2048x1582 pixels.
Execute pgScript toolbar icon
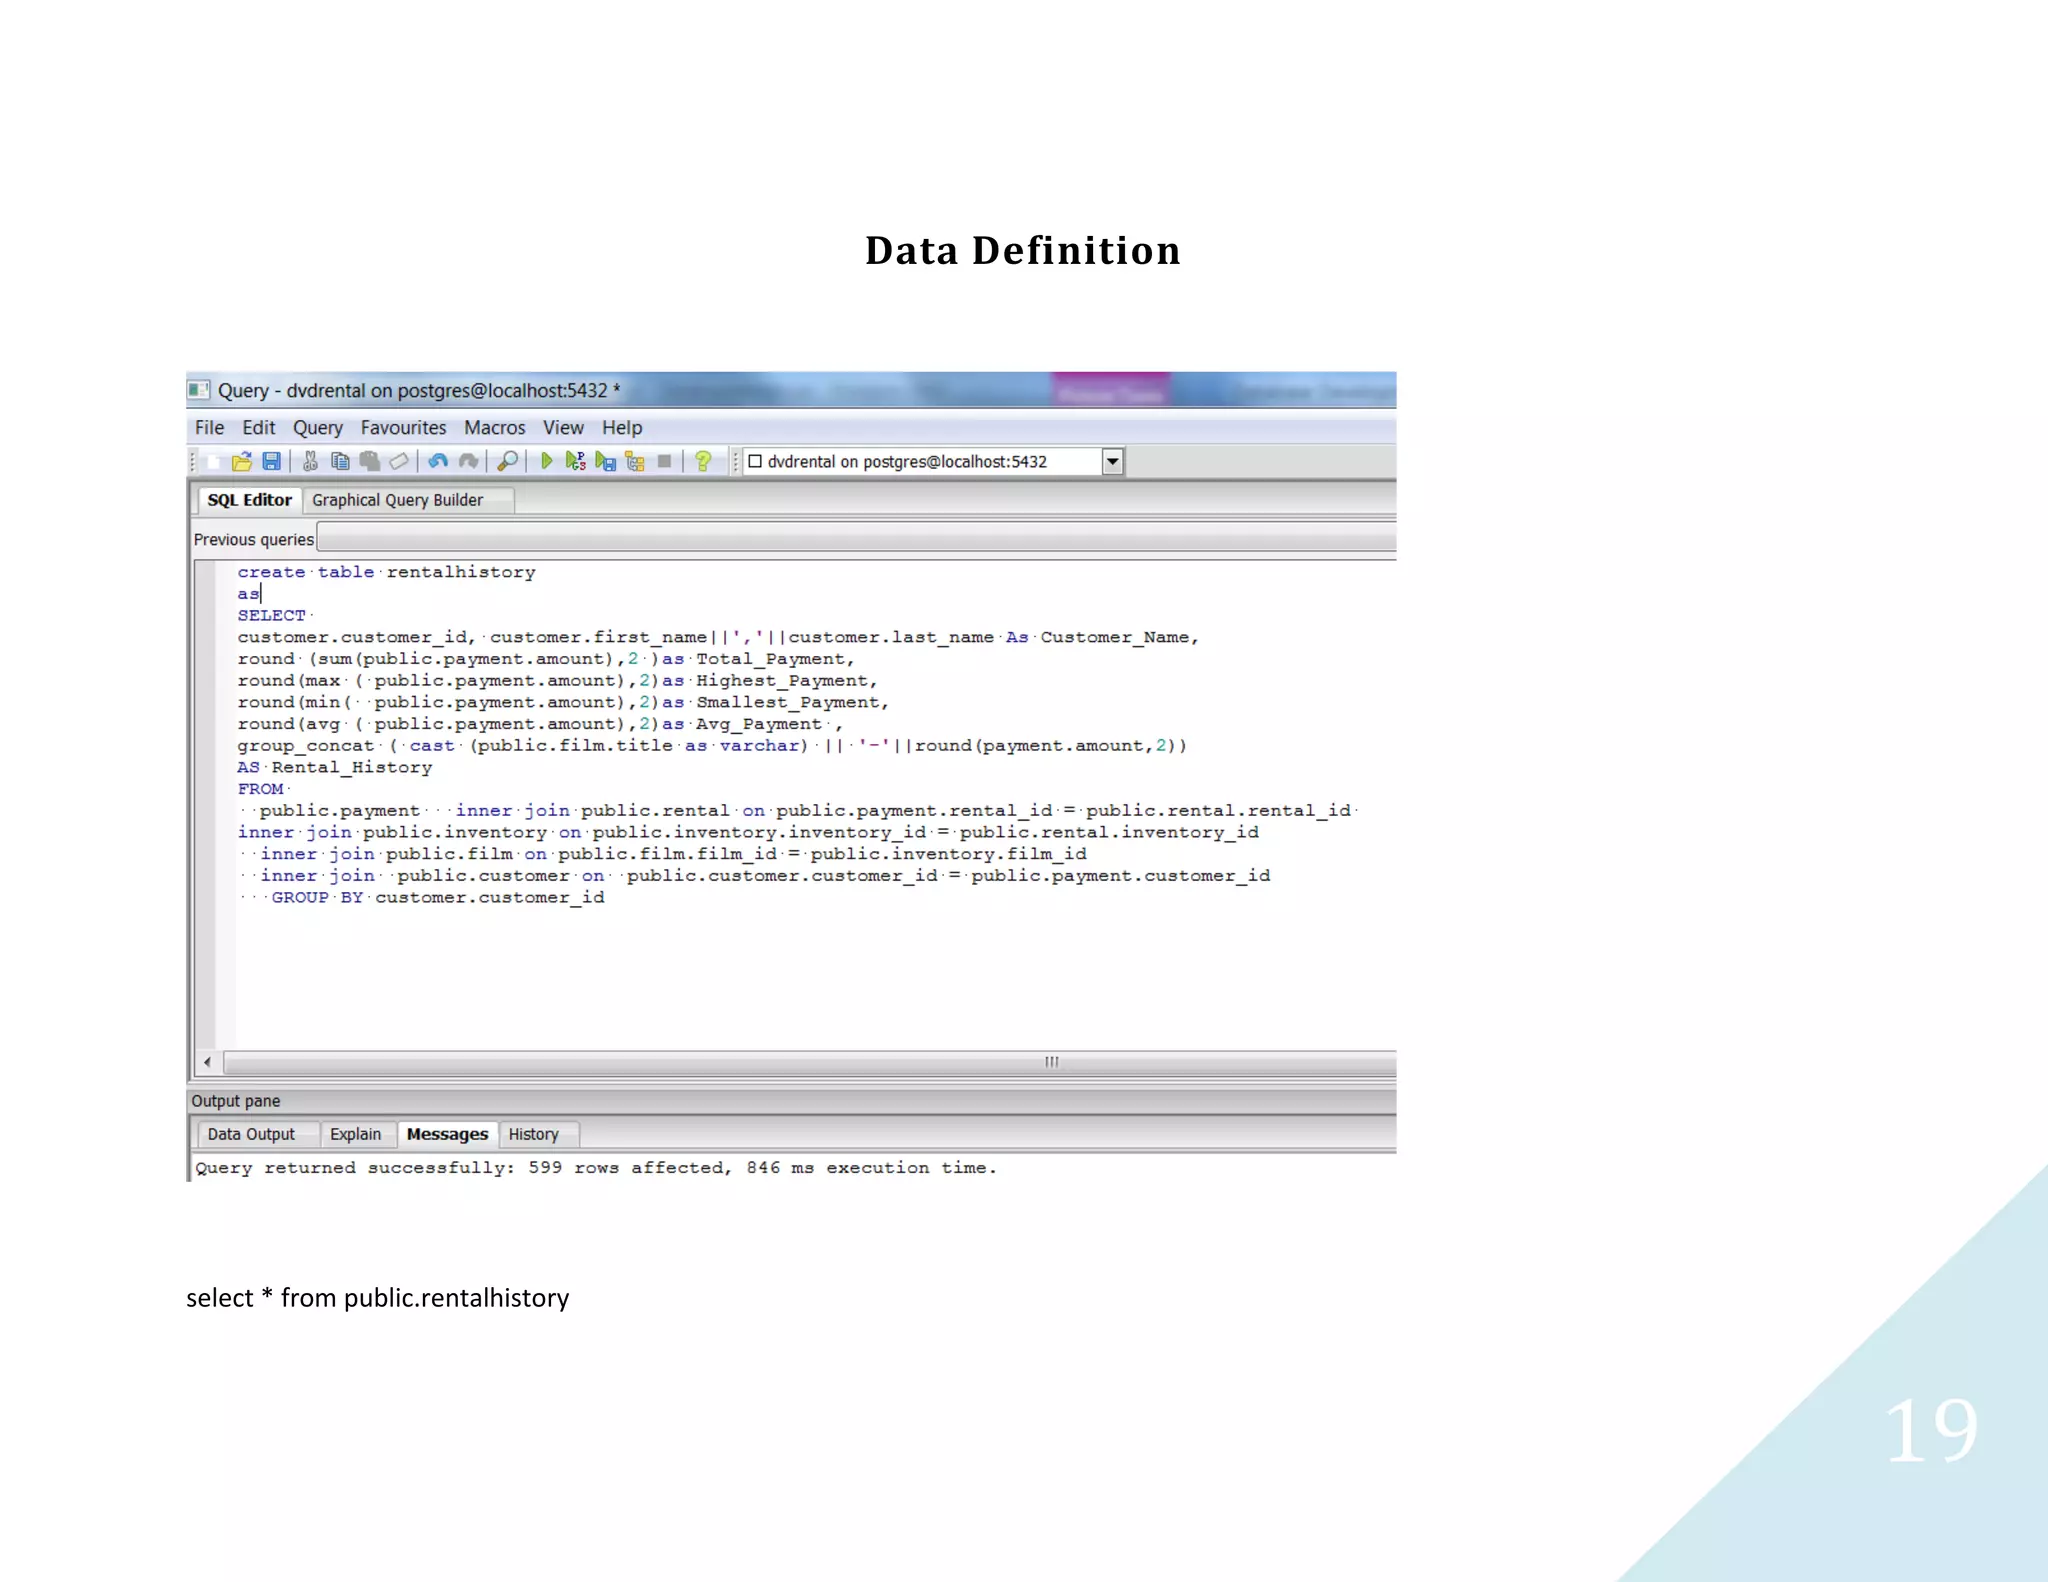coord(575,461)
